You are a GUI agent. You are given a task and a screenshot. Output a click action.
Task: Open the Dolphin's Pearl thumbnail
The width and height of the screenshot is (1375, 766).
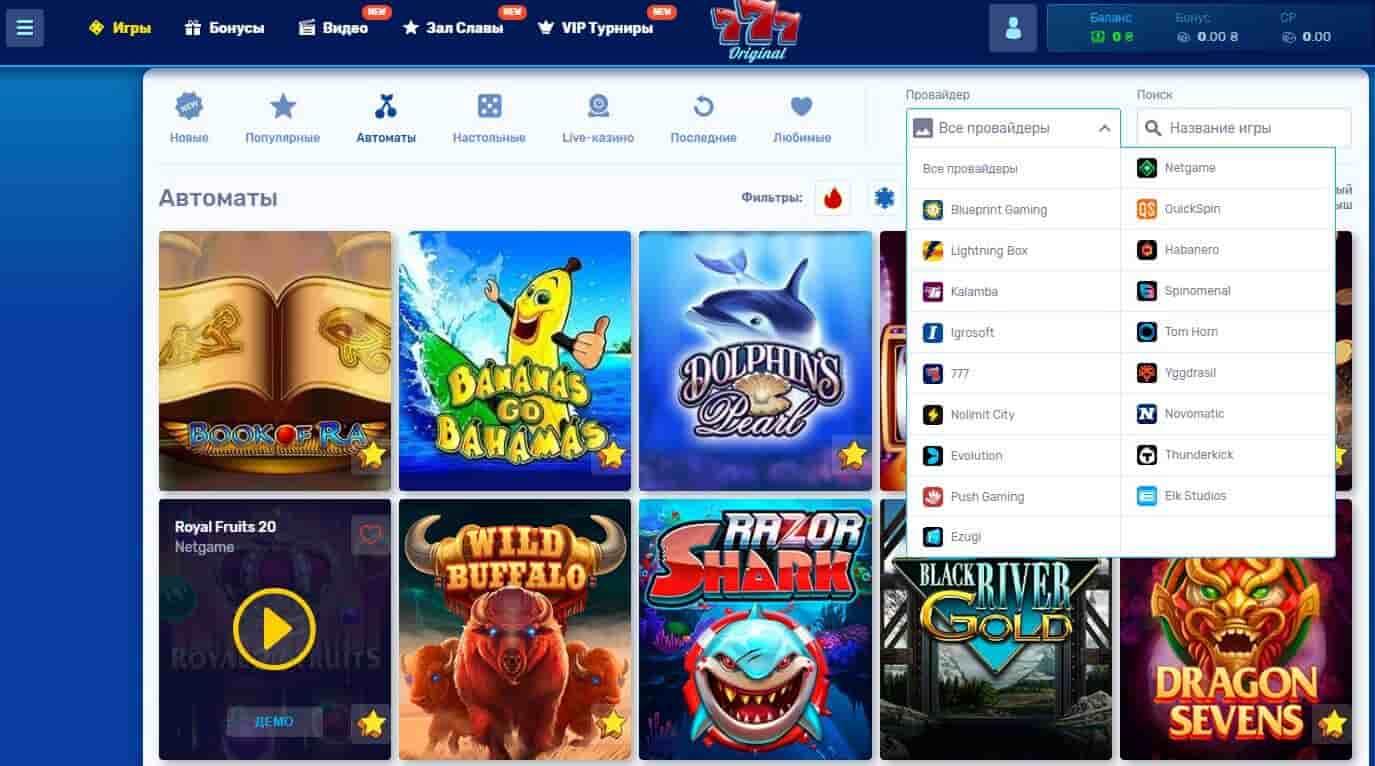click(x=755, y=361)
